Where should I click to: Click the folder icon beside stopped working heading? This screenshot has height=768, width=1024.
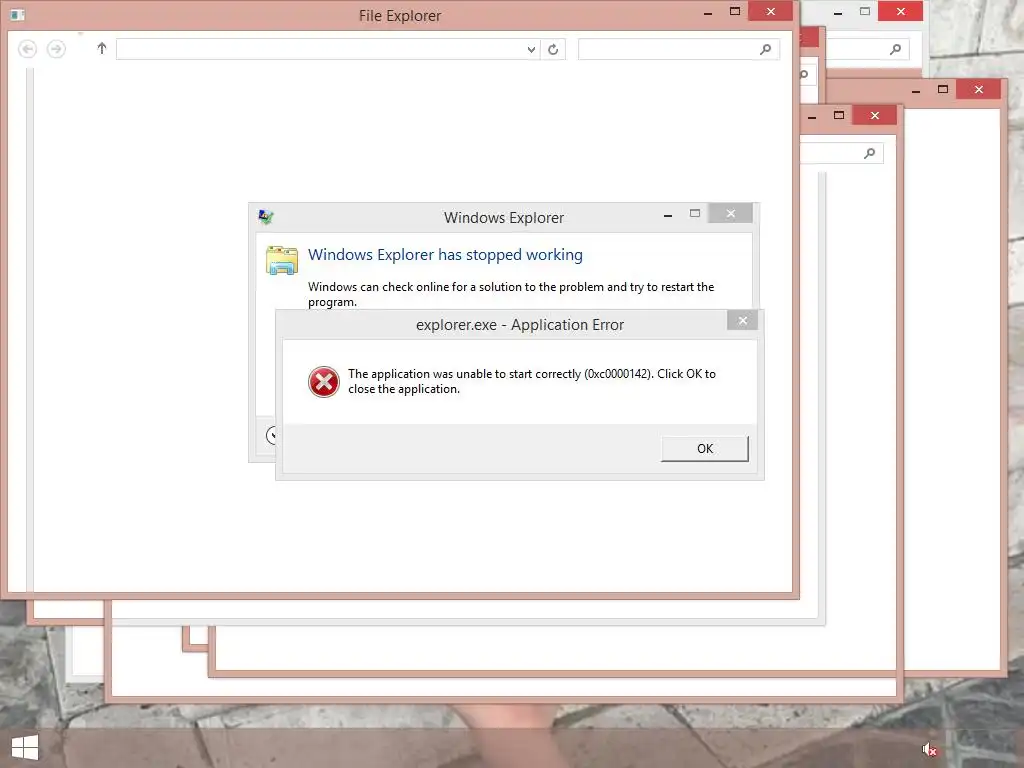click(x=282, y=260)
